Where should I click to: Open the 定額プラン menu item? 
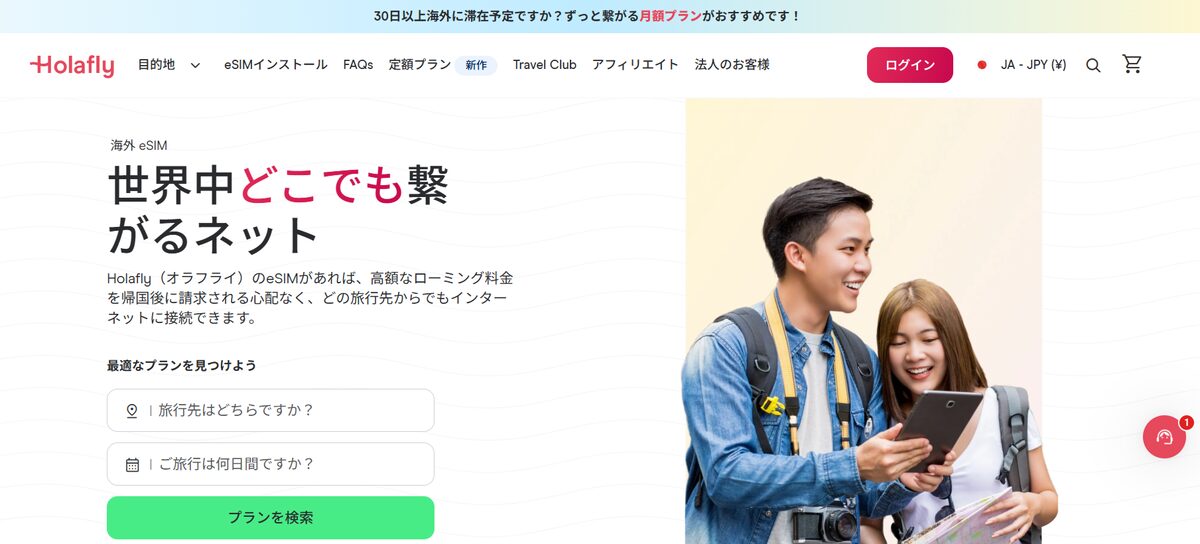(x=420, y=64)
